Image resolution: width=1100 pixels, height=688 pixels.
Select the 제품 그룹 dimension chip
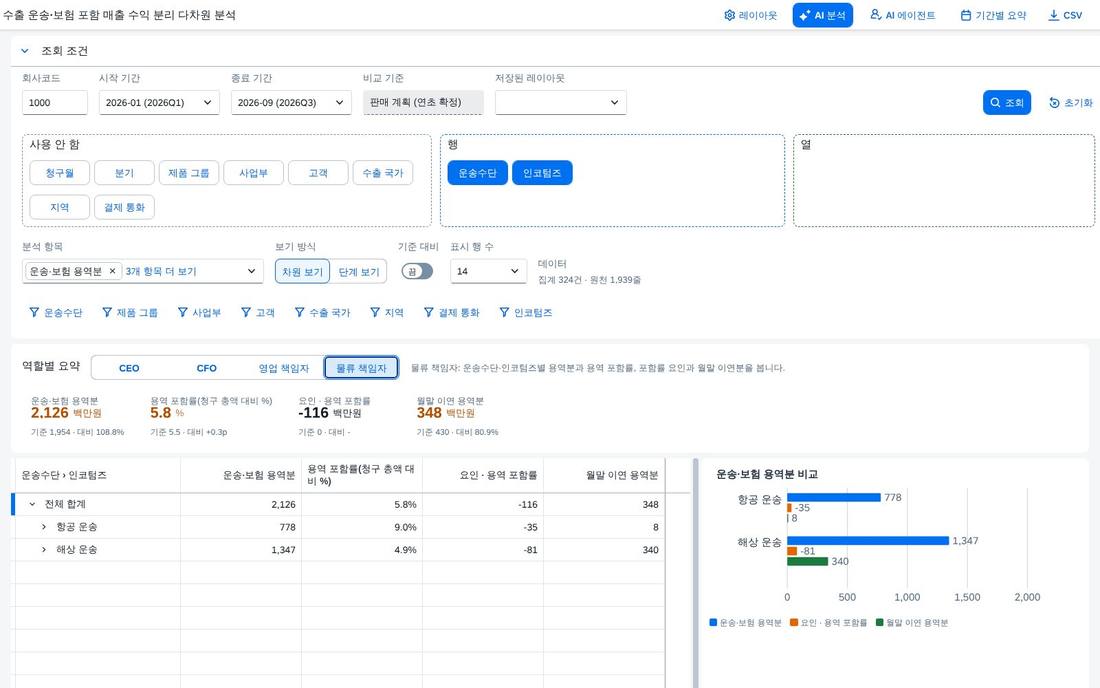pyautogui.click(x=189, y=173)
